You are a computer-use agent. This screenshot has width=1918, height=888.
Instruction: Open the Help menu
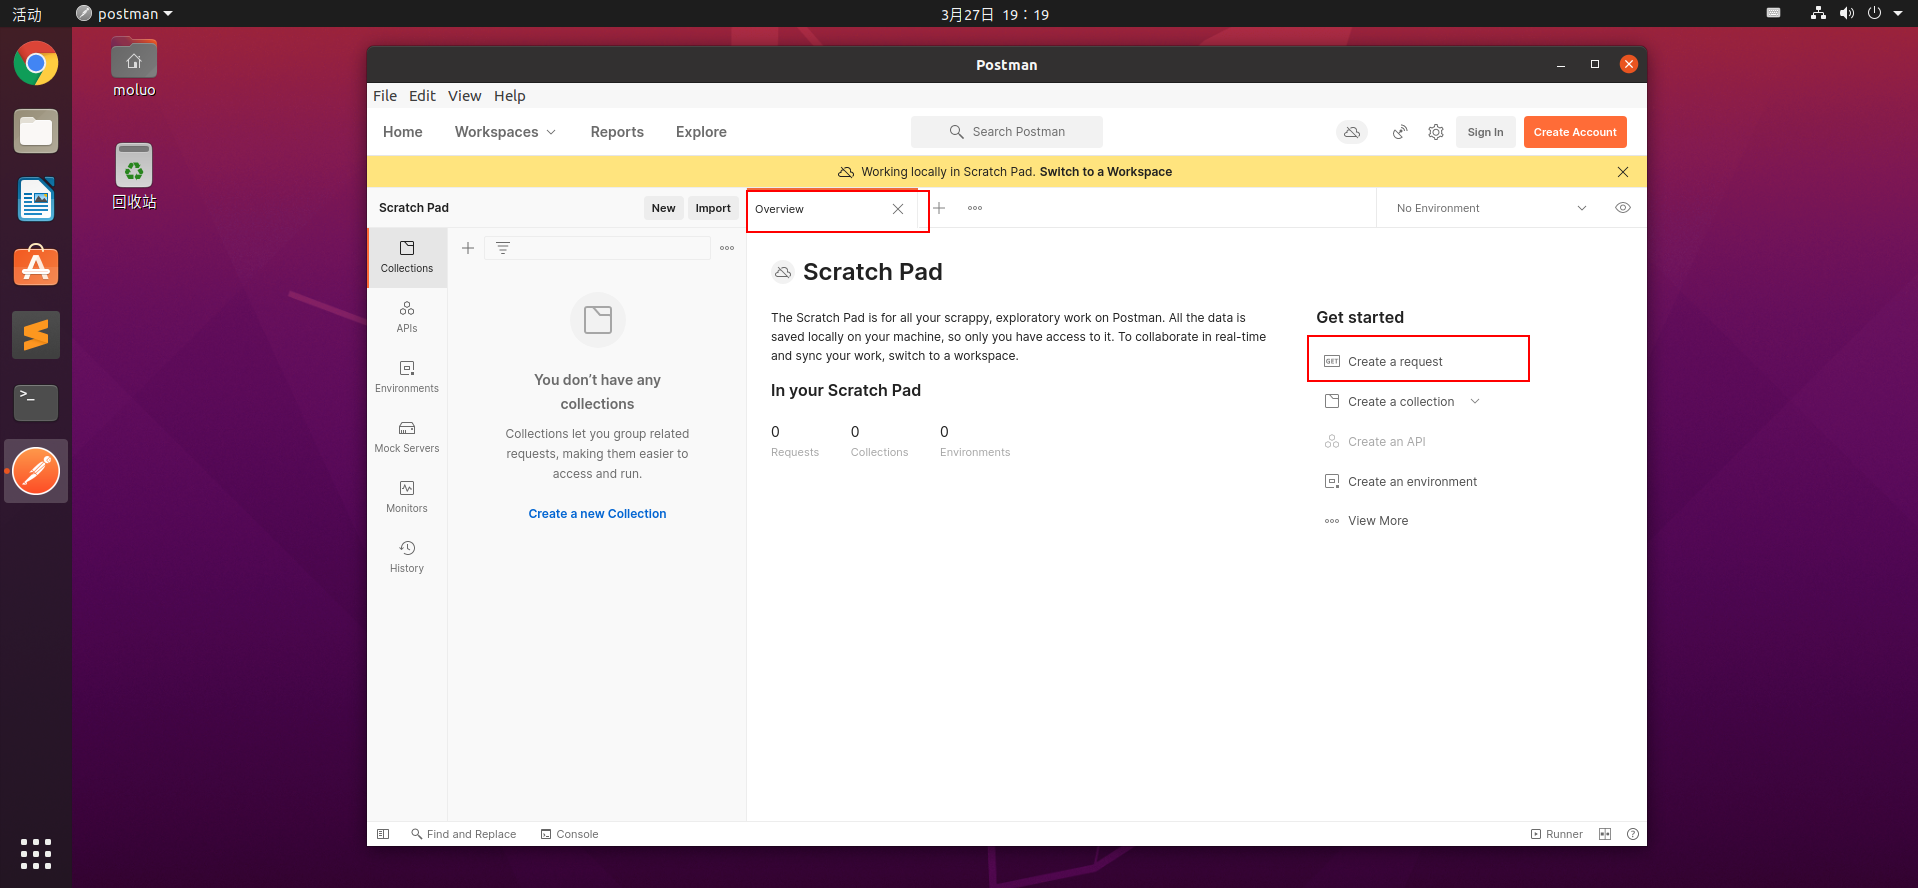[510, 96]
